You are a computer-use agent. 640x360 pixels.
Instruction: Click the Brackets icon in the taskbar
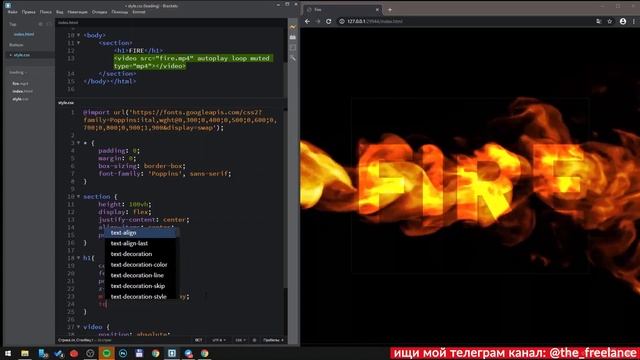[x=172, y=353]
